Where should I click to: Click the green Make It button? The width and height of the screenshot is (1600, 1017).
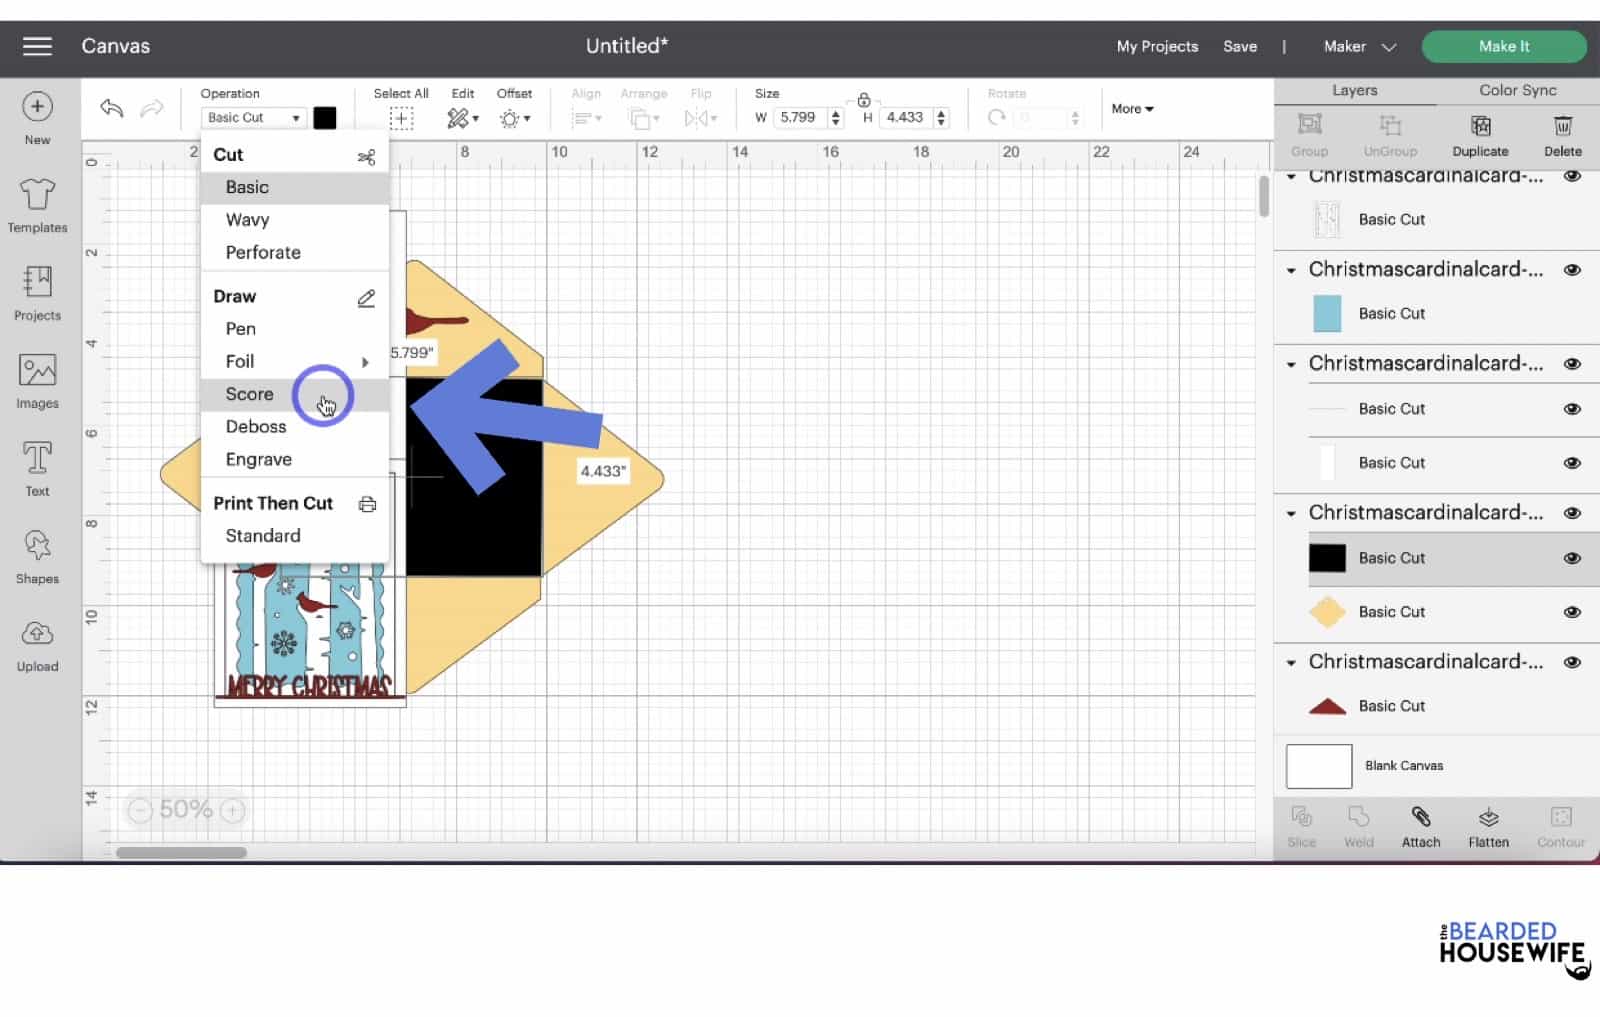click(1503, 47)
